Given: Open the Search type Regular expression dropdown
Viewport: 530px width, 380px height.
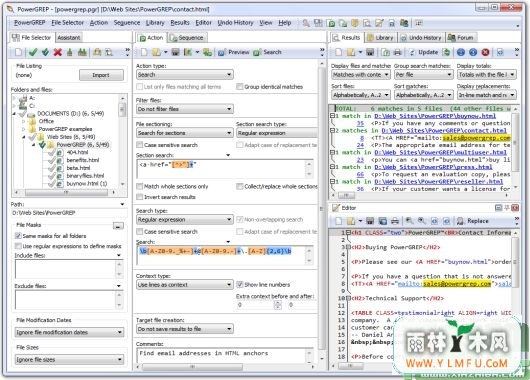Looking at the screenshot, I should coord(185,219).
